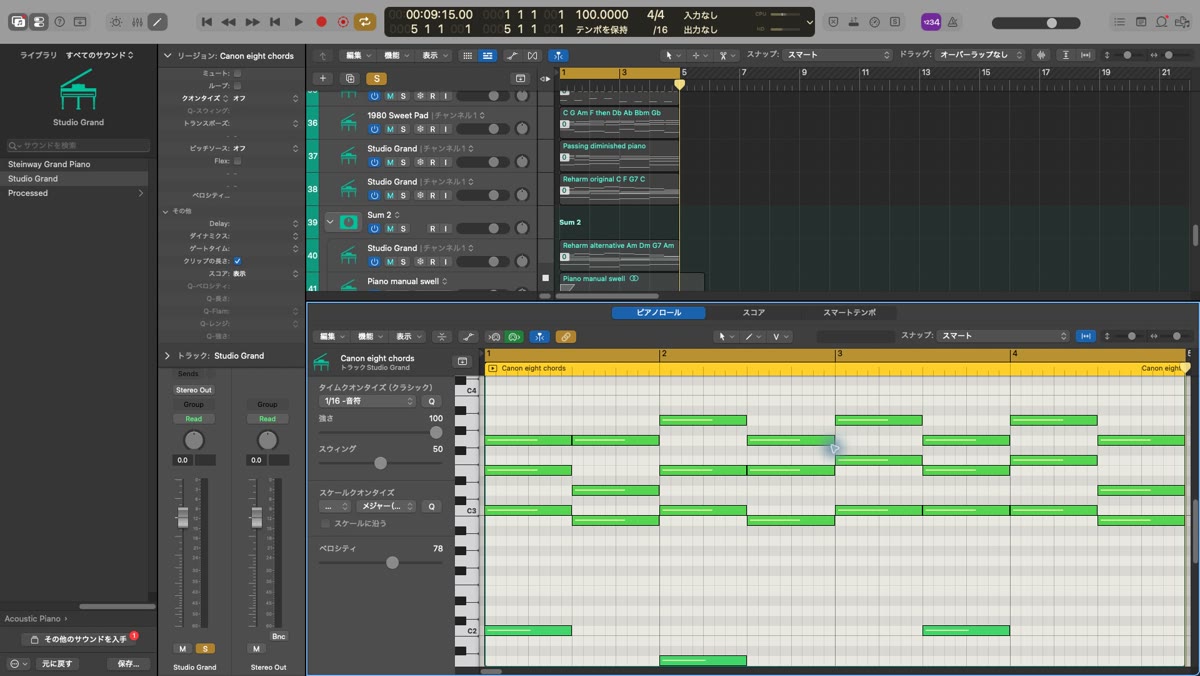1200x676 pixels.
Task: Switch to the スマートテンポ tab
Action: tap(849, 313)
